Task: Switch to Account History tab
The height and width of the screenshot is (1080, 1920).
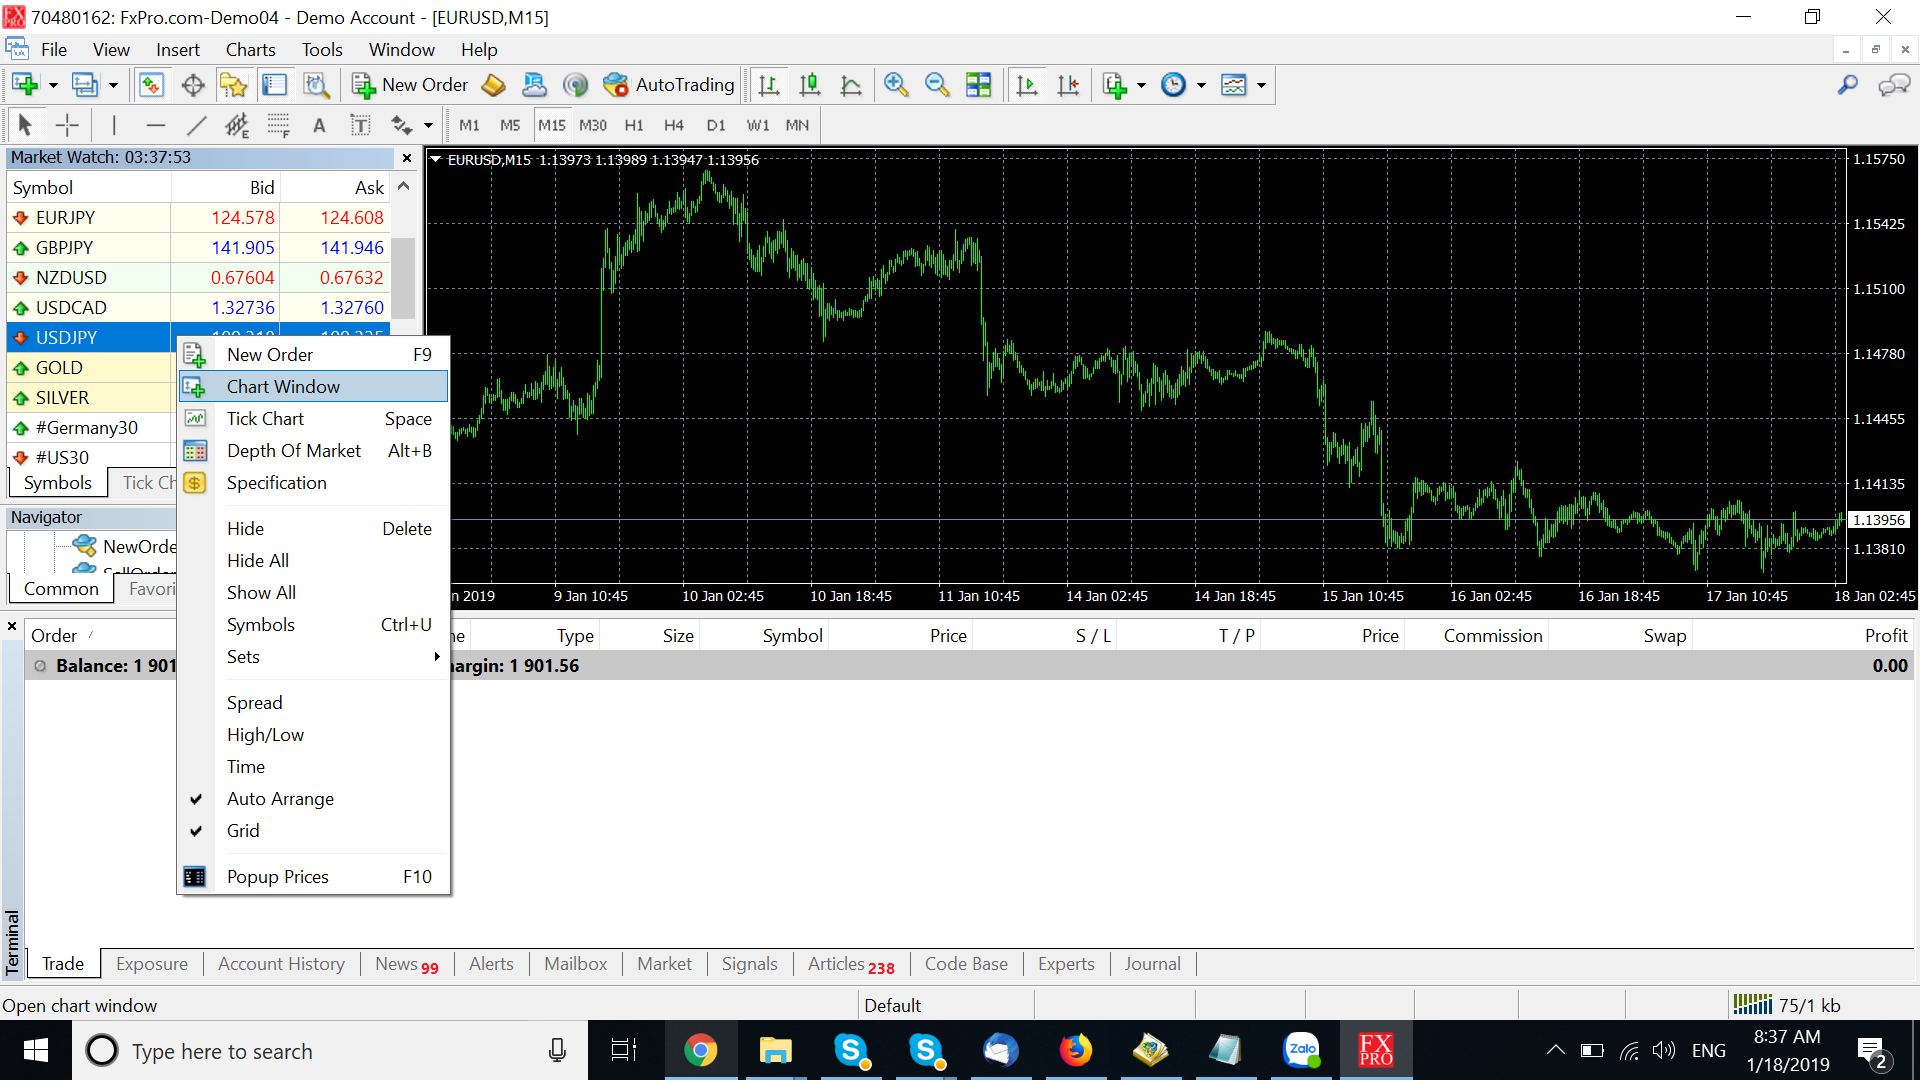Action: point(281,963)
